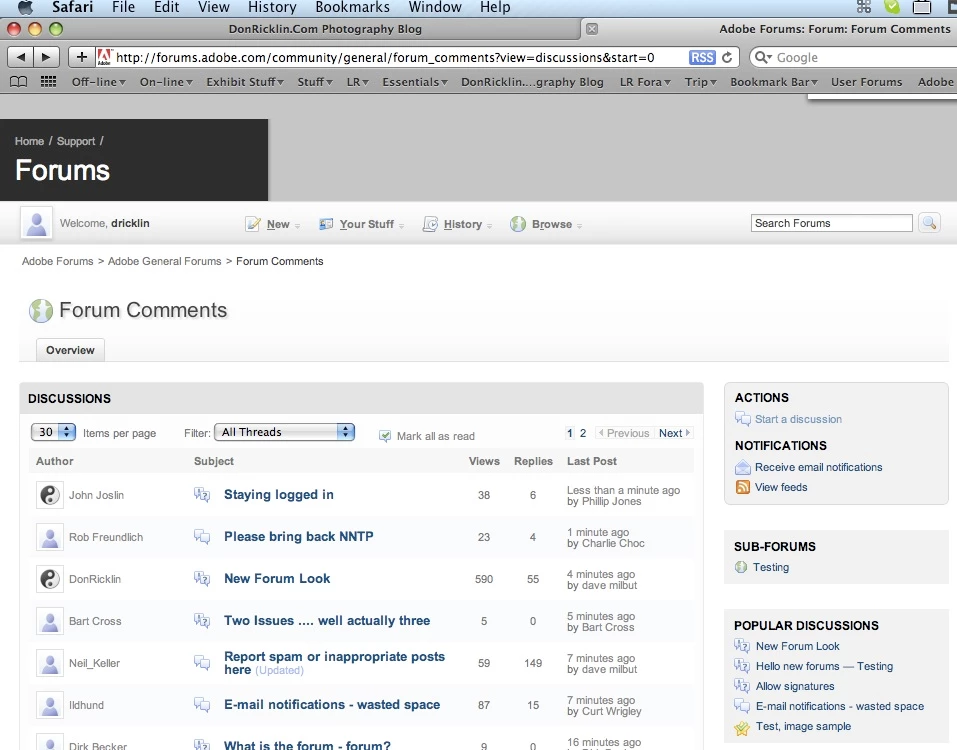Open the New Forum Look thread
Screen dimensions: 957x750
point(277,579)
